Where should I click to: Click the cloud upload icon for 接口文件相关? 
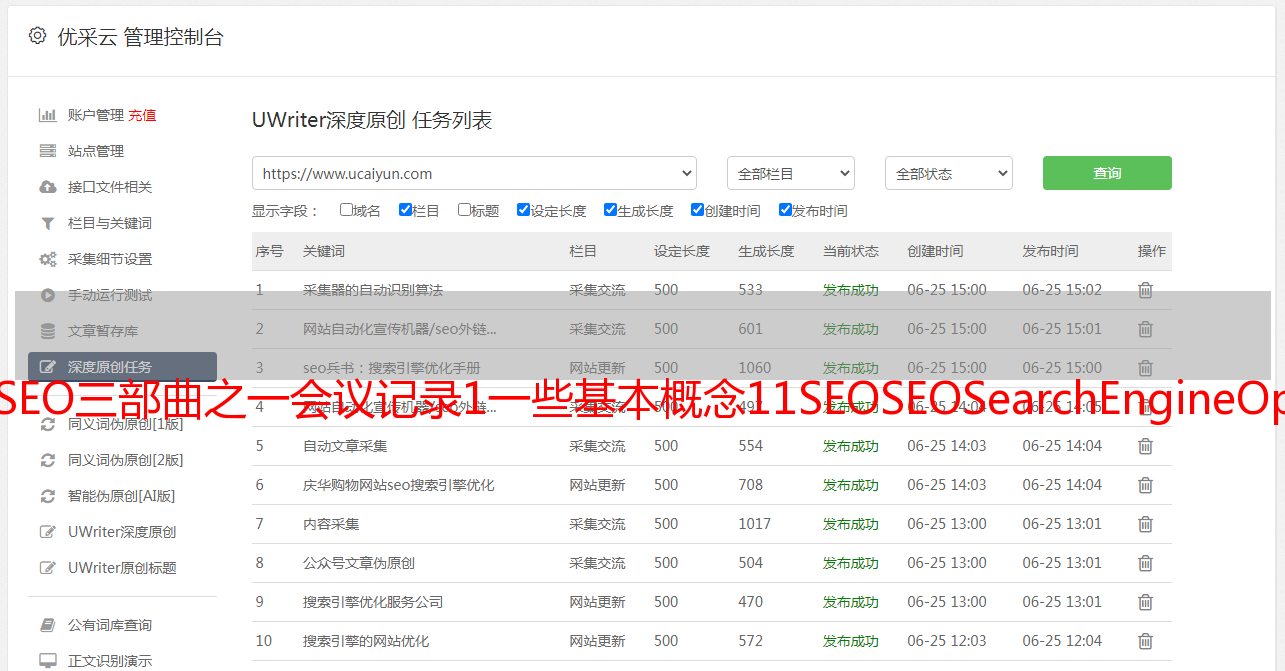(x=47, y=187)
